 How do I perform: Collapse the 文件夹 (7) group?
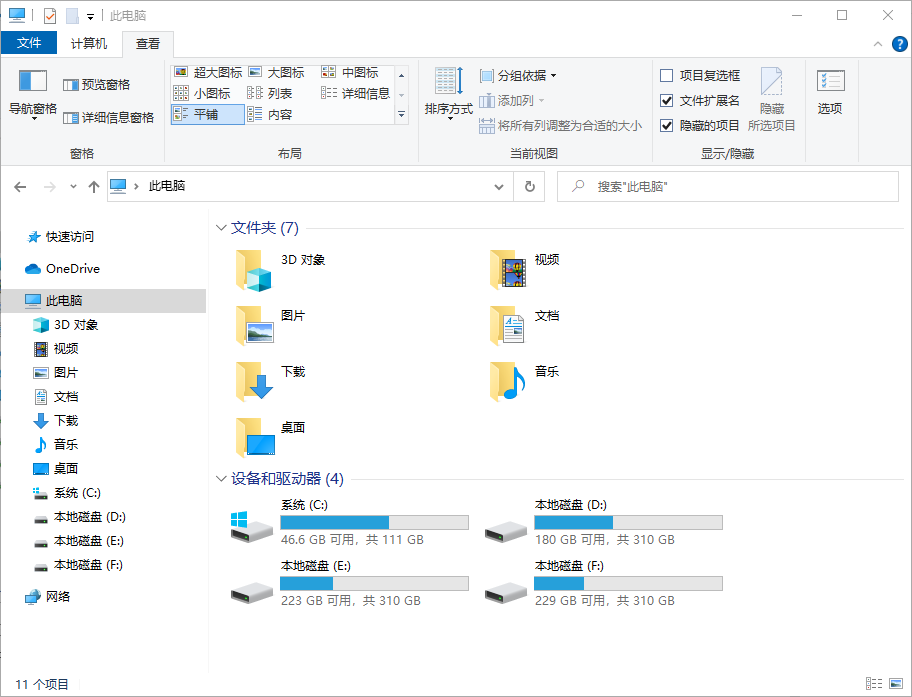pos(221,227)
